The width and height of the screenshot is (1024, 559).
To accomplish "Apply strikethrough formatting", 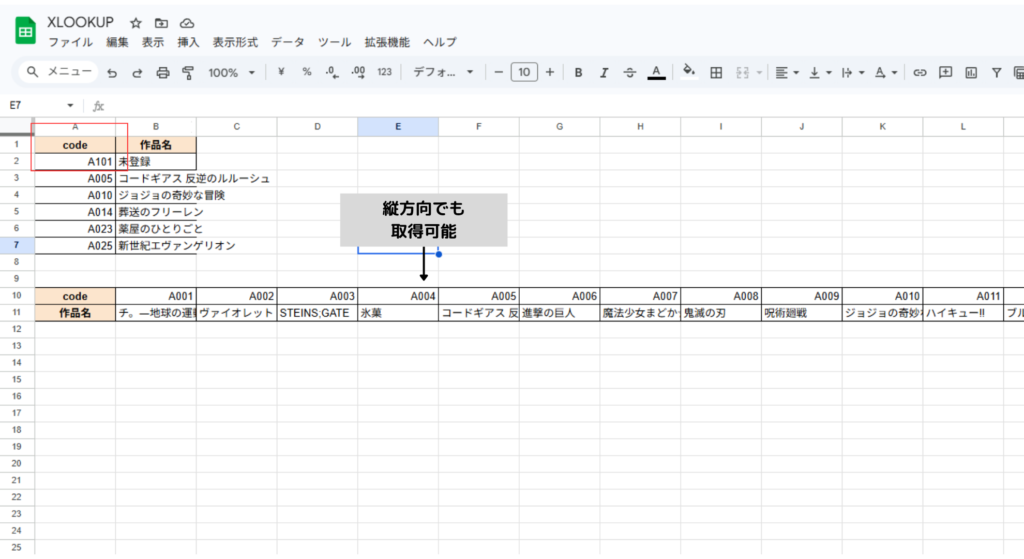I will pos(629,72).
